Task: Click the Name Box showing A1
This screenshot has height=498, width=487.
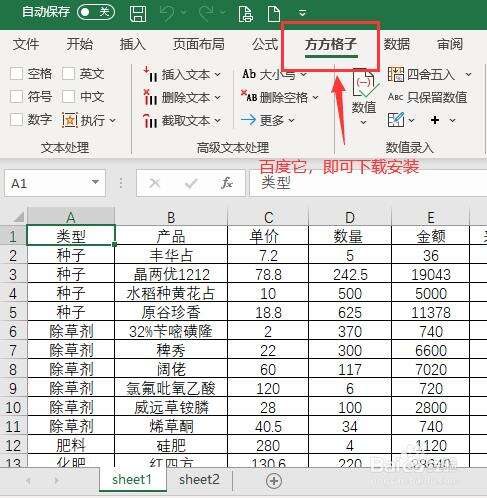Action: [55, 183]
